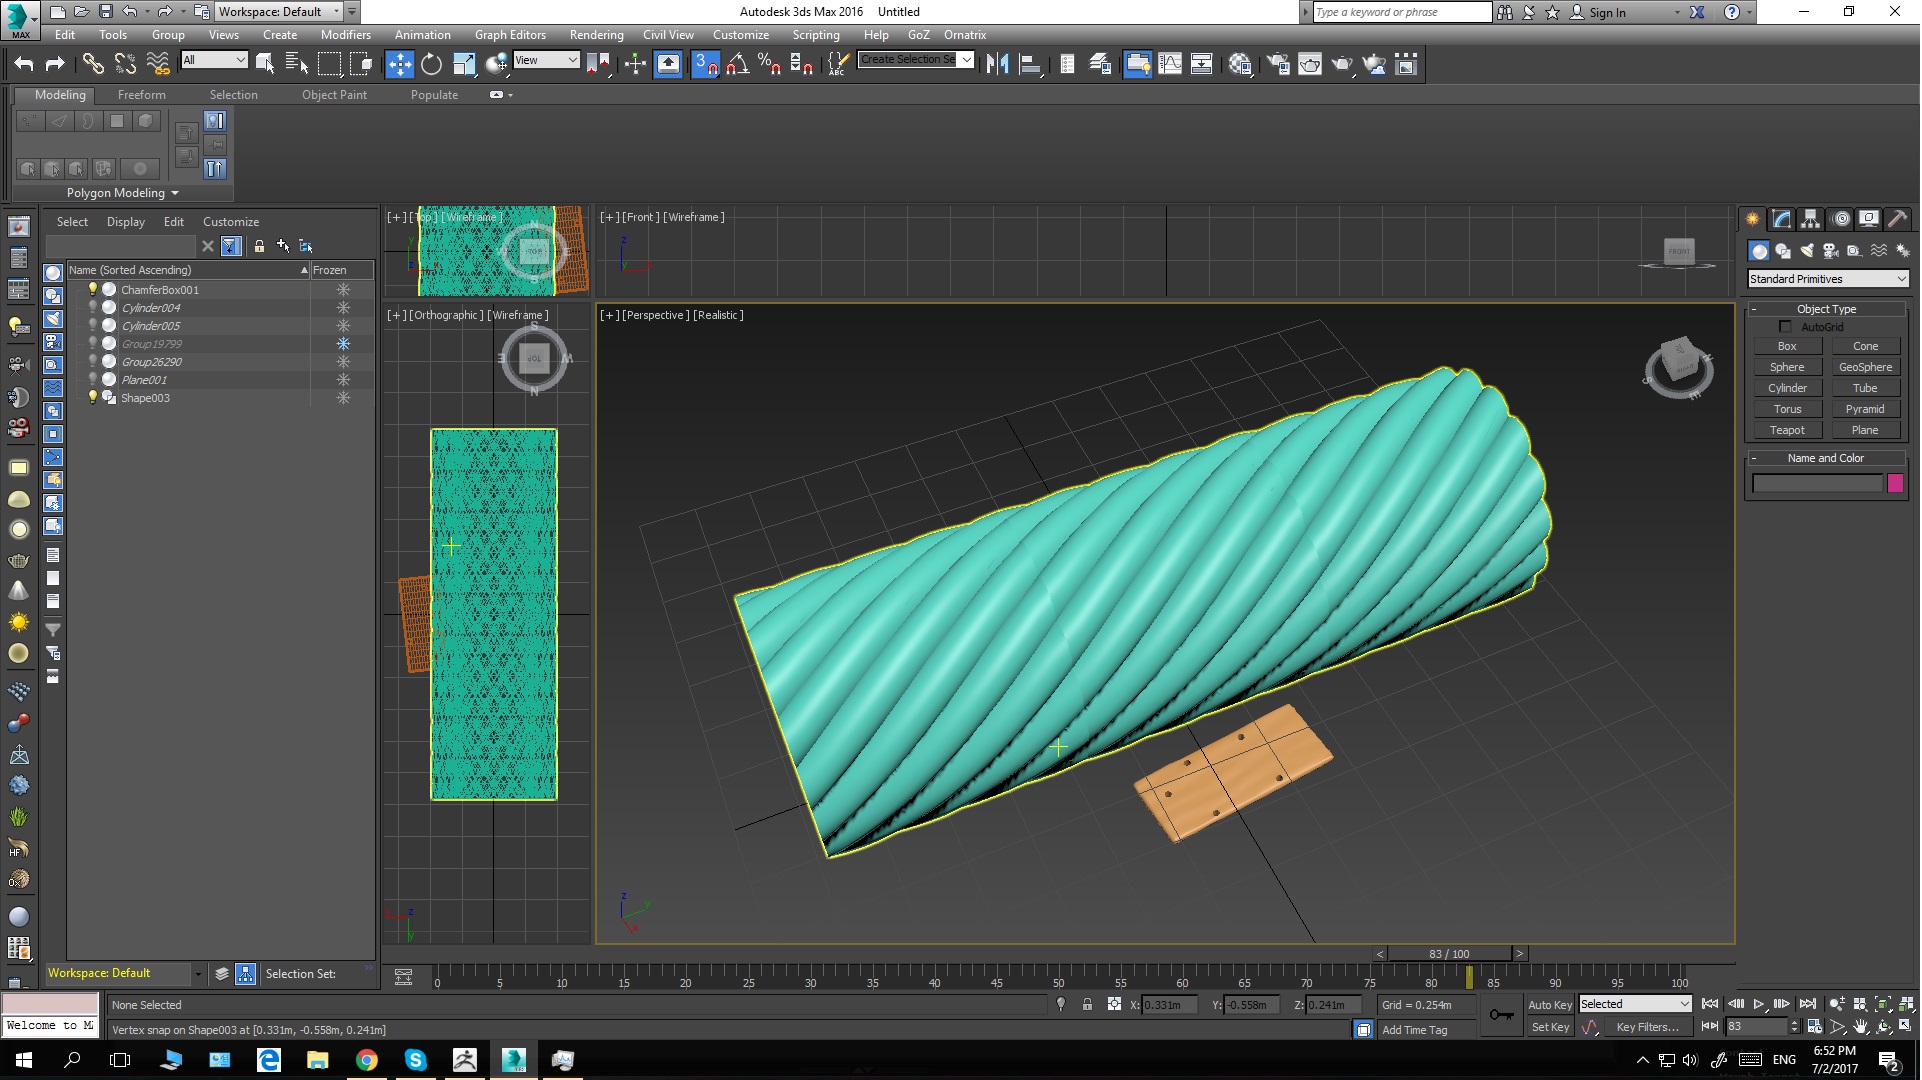Click the Undo arrow in main toolbar
1922x1080 pixels.
(x=24, y=64)
